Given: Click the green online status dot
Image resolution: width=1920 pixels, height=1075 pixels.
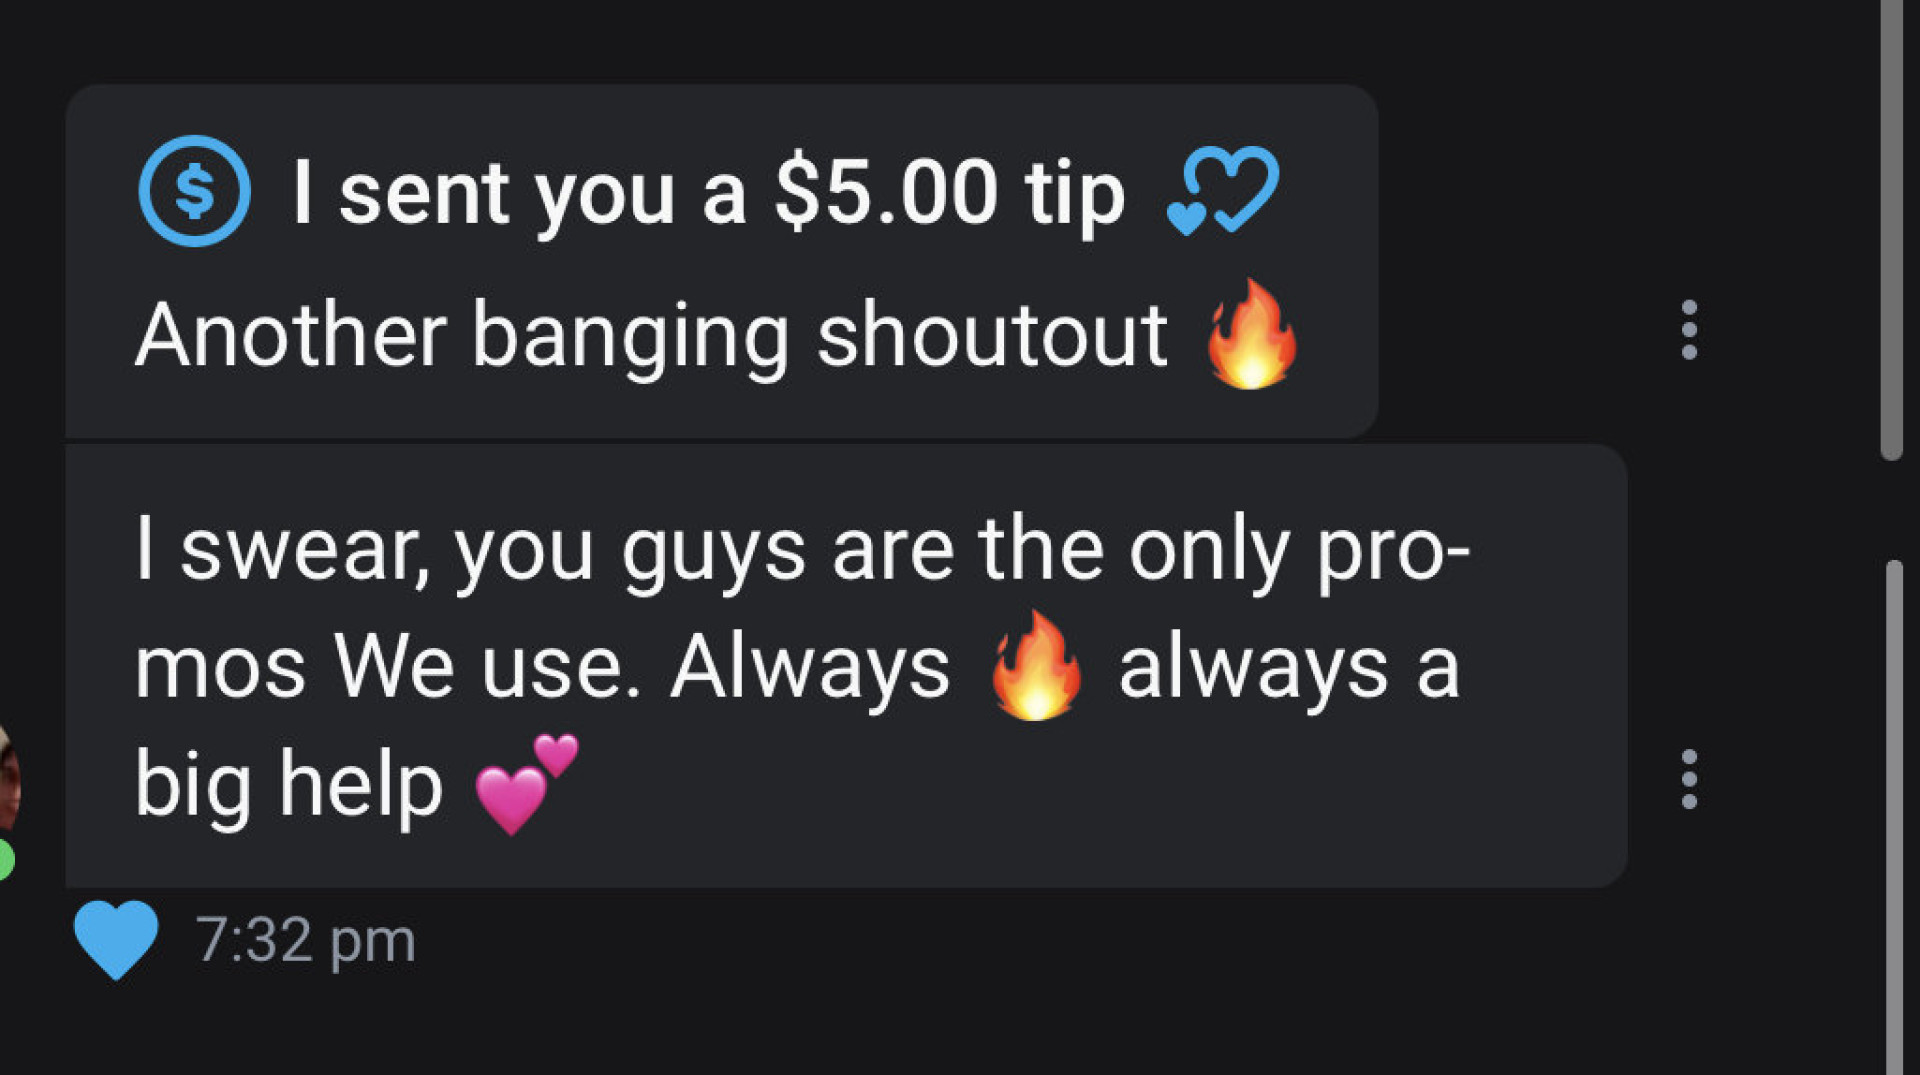Looking at the screenshot, I should click(5, 860).
